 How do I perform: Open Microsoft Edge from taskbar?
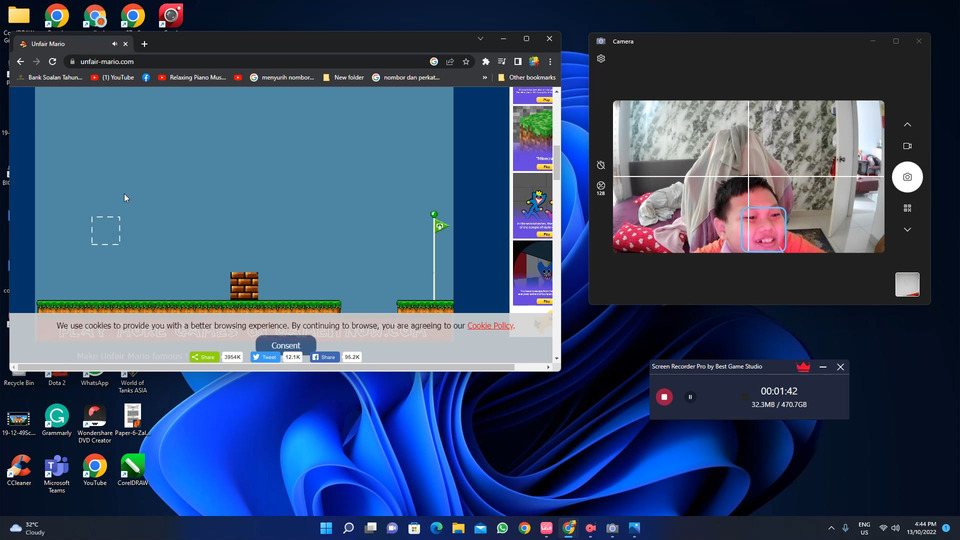tap(437, 528)
